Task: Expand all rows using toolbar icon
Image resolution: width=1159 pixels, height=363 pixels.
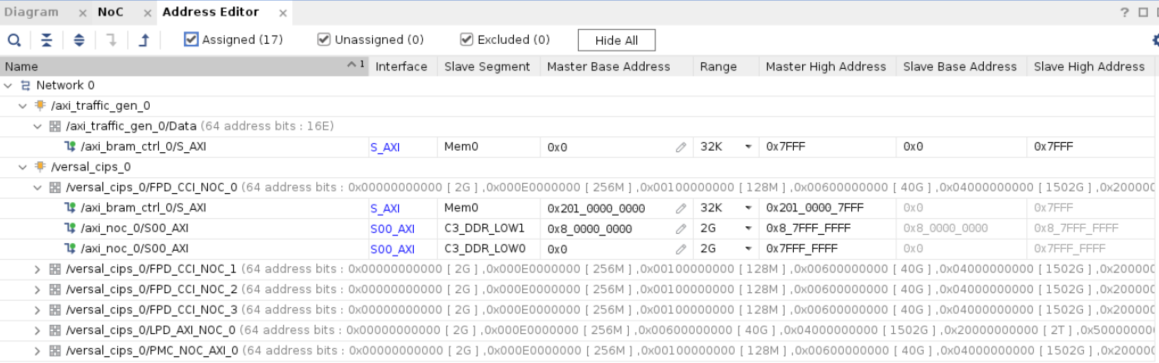Action: pos(79,40)
